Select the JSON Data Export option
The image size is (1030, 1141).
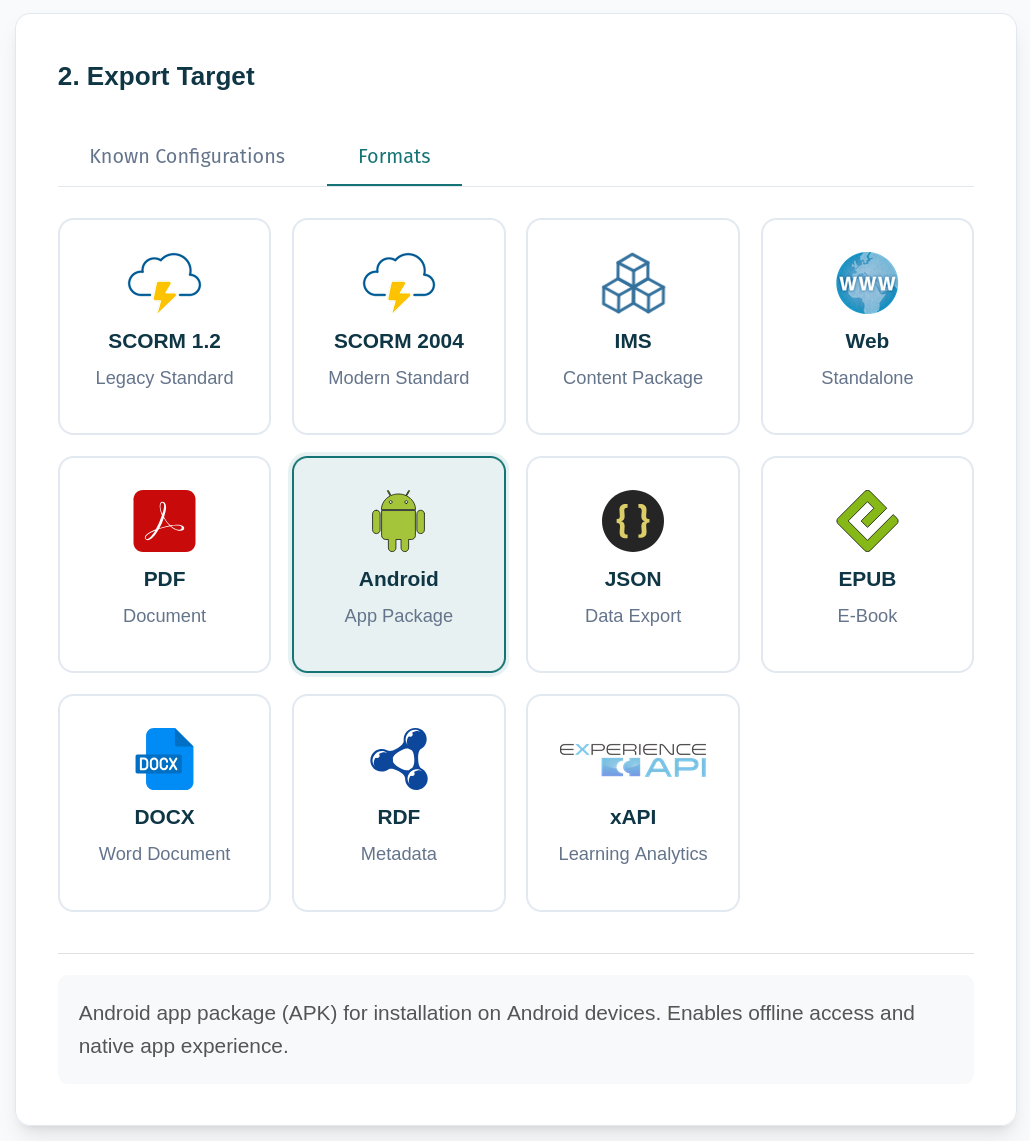point(632,563)
